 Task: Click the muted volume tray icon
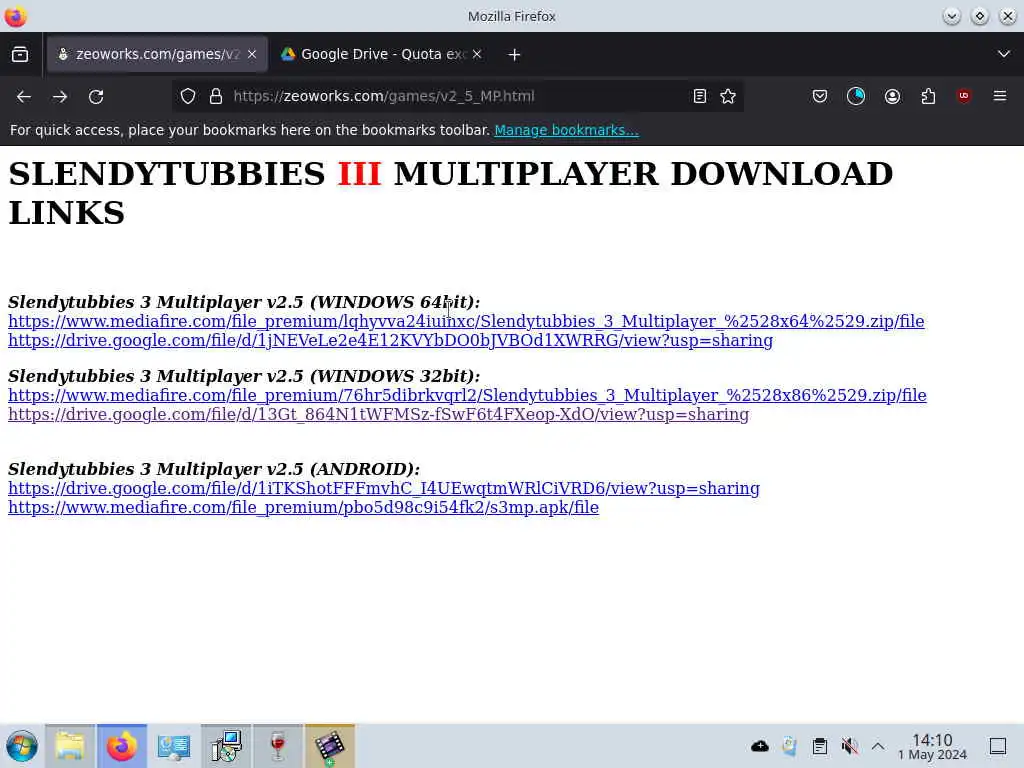click(849, 746)
